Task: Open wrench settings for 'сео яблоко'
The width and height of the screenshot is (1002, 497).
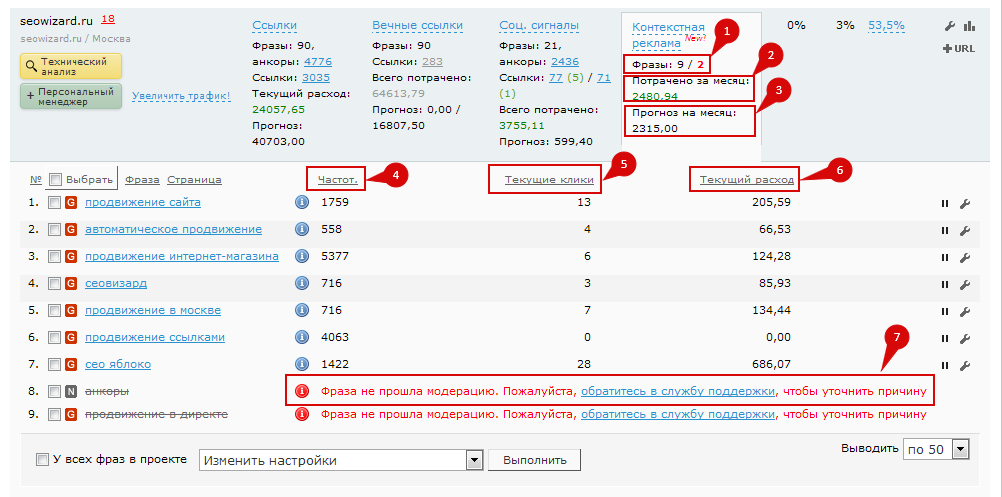Action: tap(965, 365)
